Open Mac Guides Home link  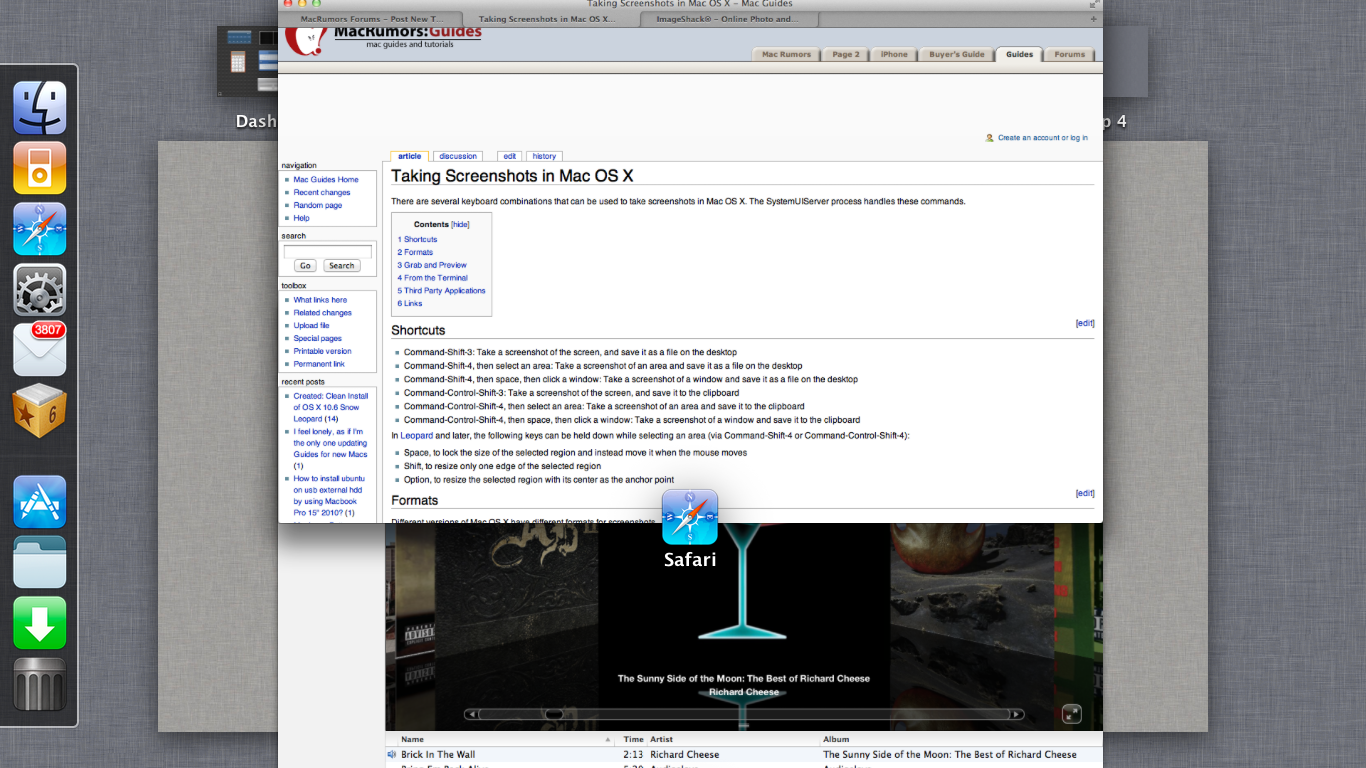[x=326, y=180]
